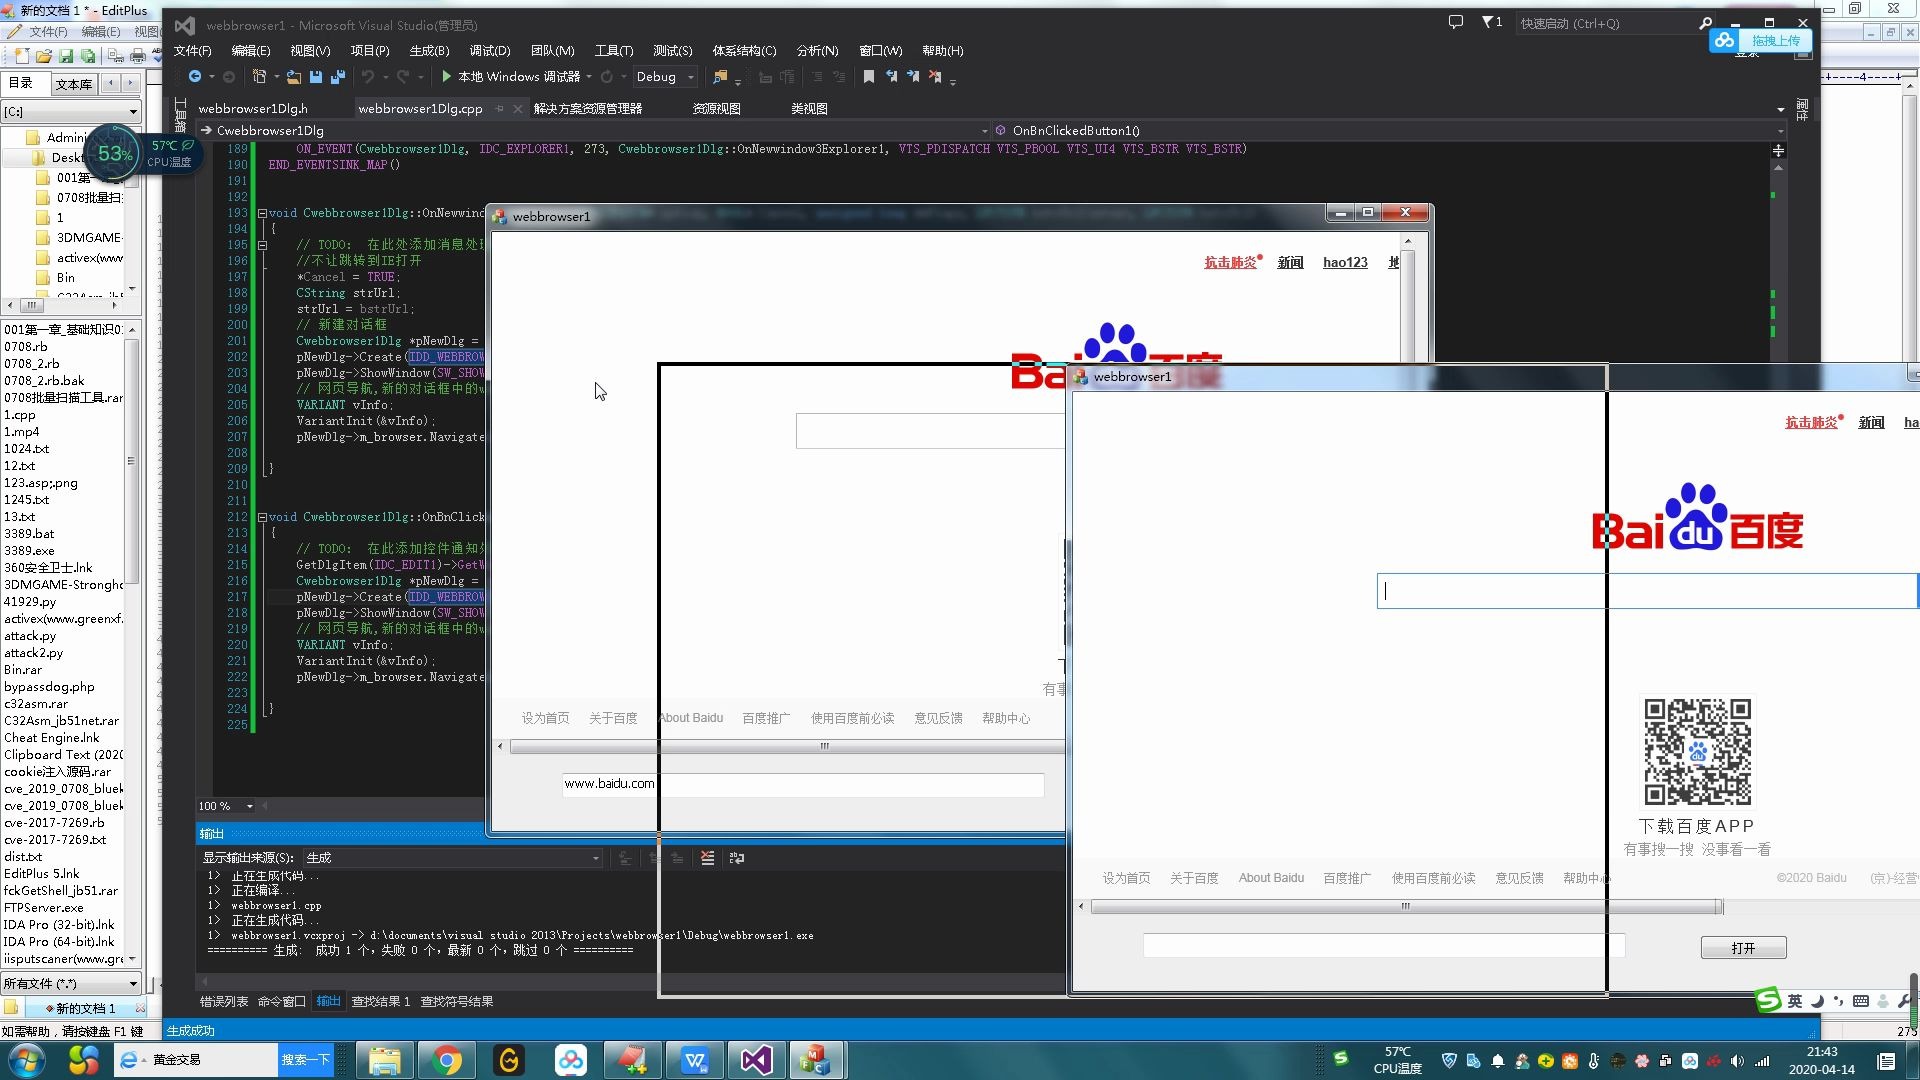
Task: Toggle bookmark icon in Visual Studio toolbar
Action: (x=868, y=77)
